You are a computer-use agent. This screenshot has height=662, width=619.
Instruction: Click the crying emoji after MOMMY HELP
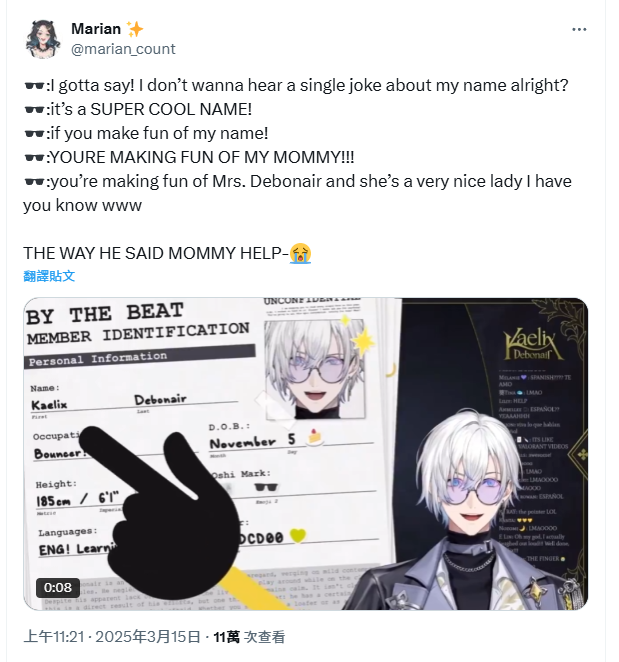[x=300, y=253]
